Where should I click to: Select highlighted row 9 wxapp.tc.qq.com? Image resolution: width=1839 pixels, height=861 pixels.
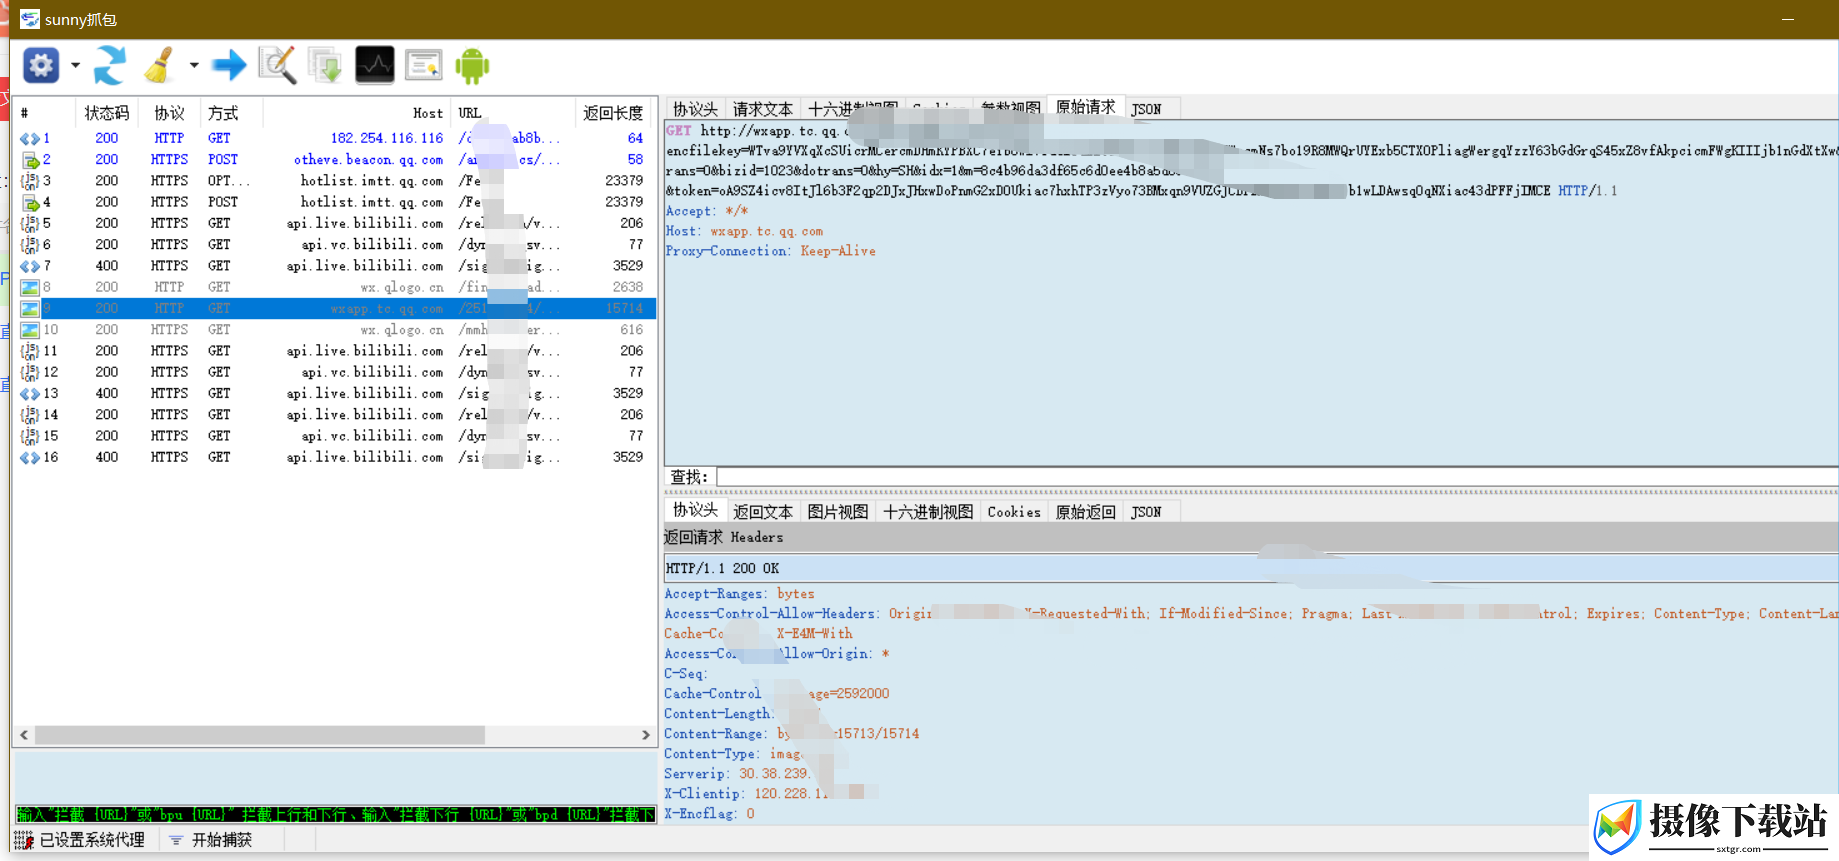(x=335, y=309)
